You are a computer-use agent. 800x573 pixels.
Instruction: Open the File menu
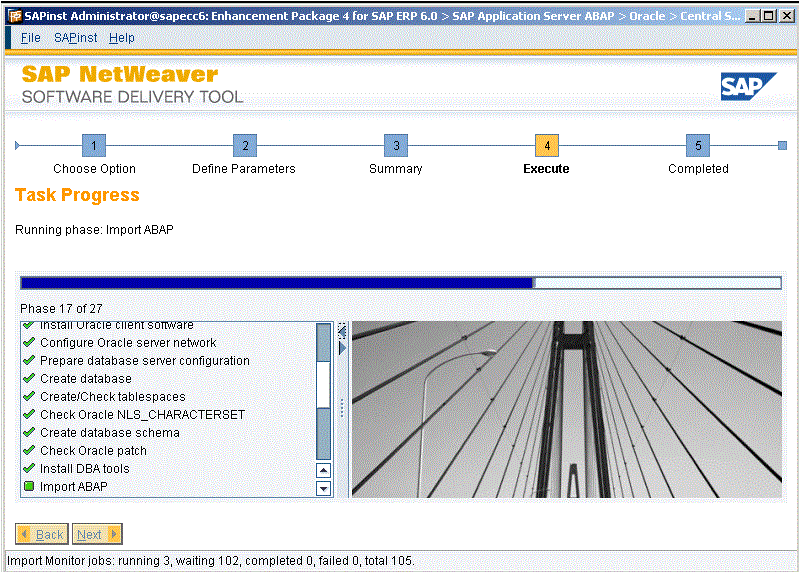pos(31,38)
